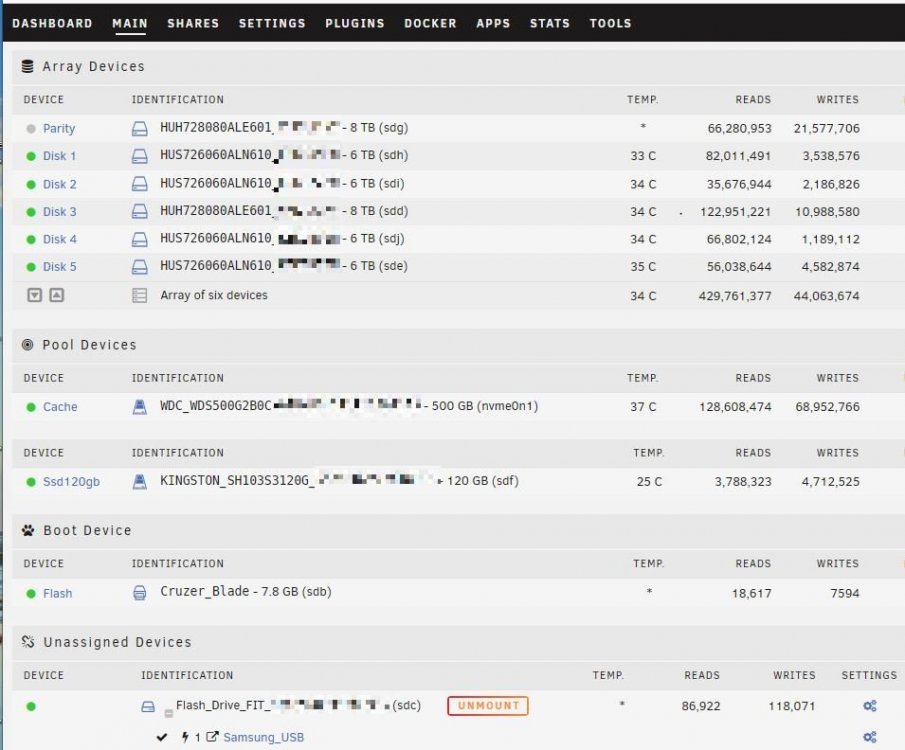The image size is (905, 750).
Task: Open the Samsung_USB partition link
Action: click(263, 737)
